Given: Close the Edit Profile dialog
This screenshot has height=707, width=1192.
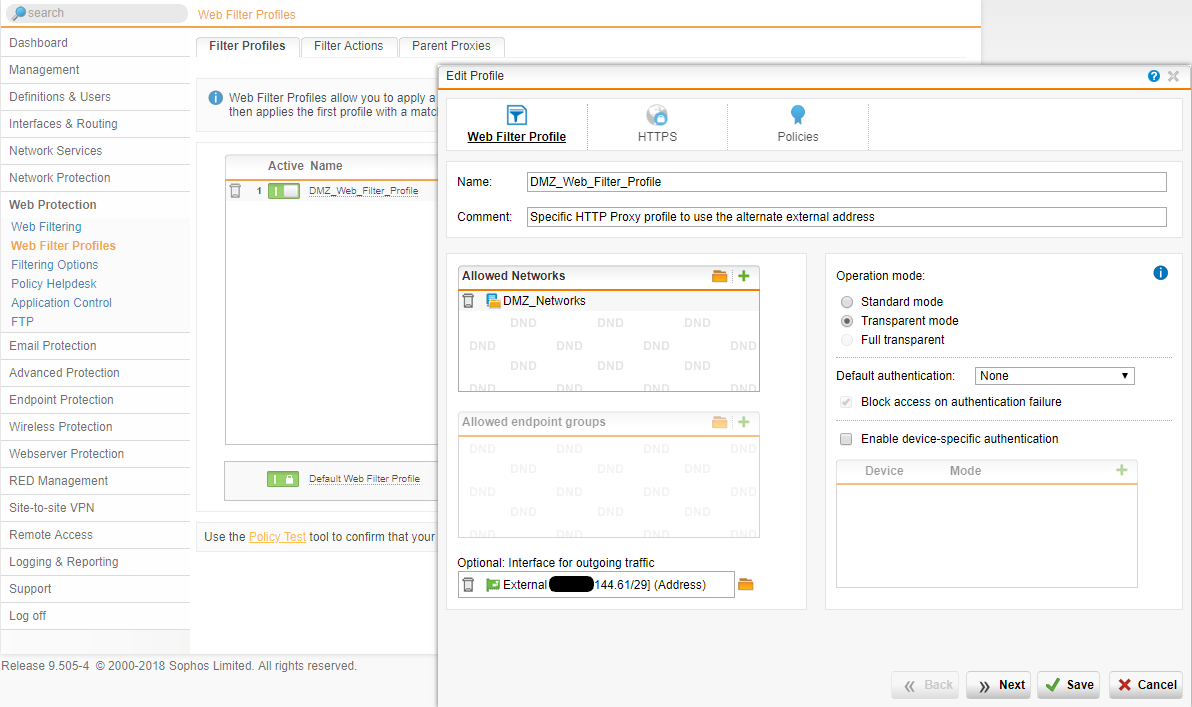Looking at the screenshot, I should (x=1173, y=76).
